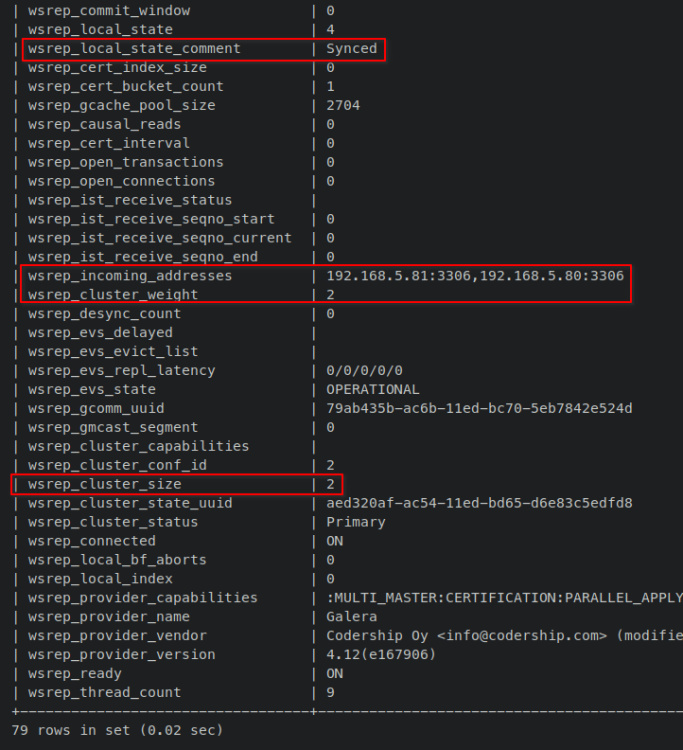Image resolution: width=683 pixels, height=750 pixels.
Task: Click the wsrep_ready variable name
Action: tap(75, 674)
